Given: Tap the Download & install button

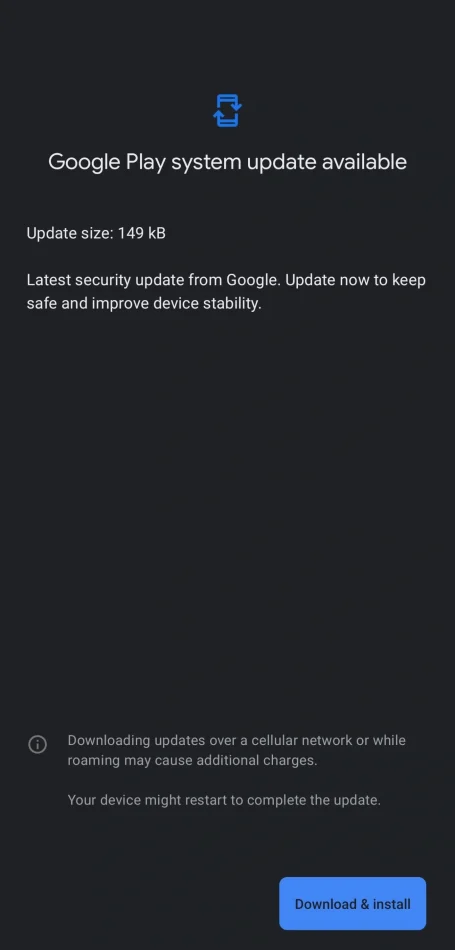Looking at the screenshot, I should click(x=353, y=903).
